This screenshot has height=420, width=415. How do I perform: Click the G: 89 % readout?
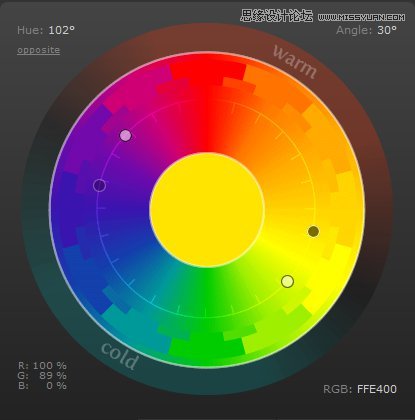(42, 376)
